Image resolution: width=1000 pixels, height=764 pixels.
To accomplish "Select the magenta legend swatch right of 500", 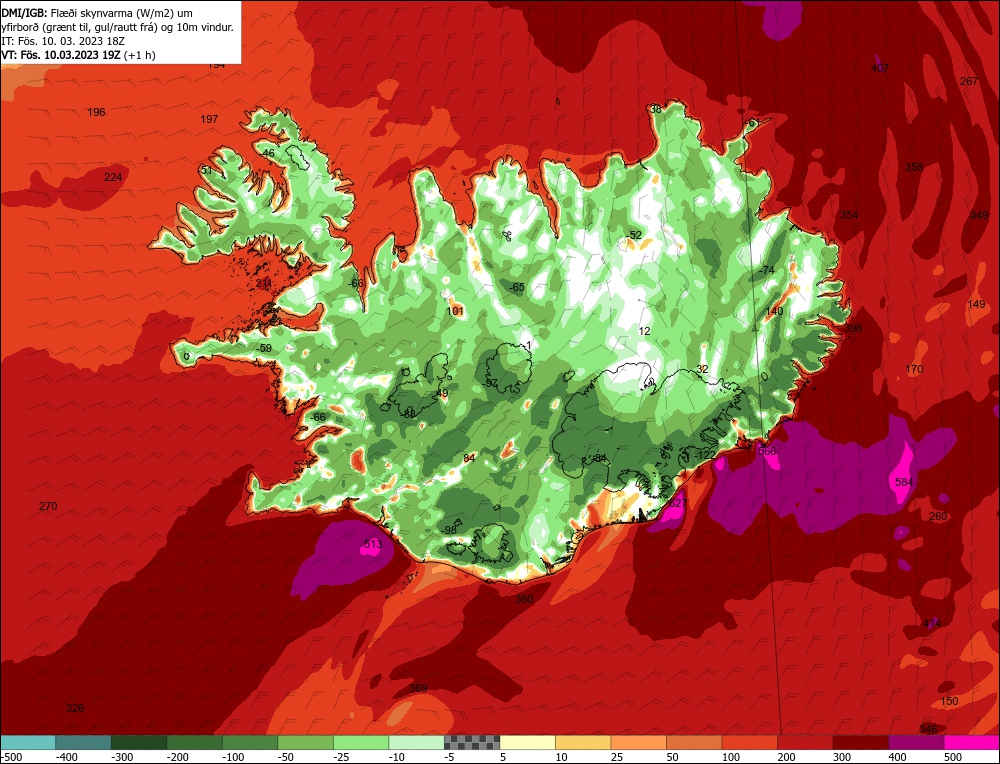I will [x=971, y=742].
